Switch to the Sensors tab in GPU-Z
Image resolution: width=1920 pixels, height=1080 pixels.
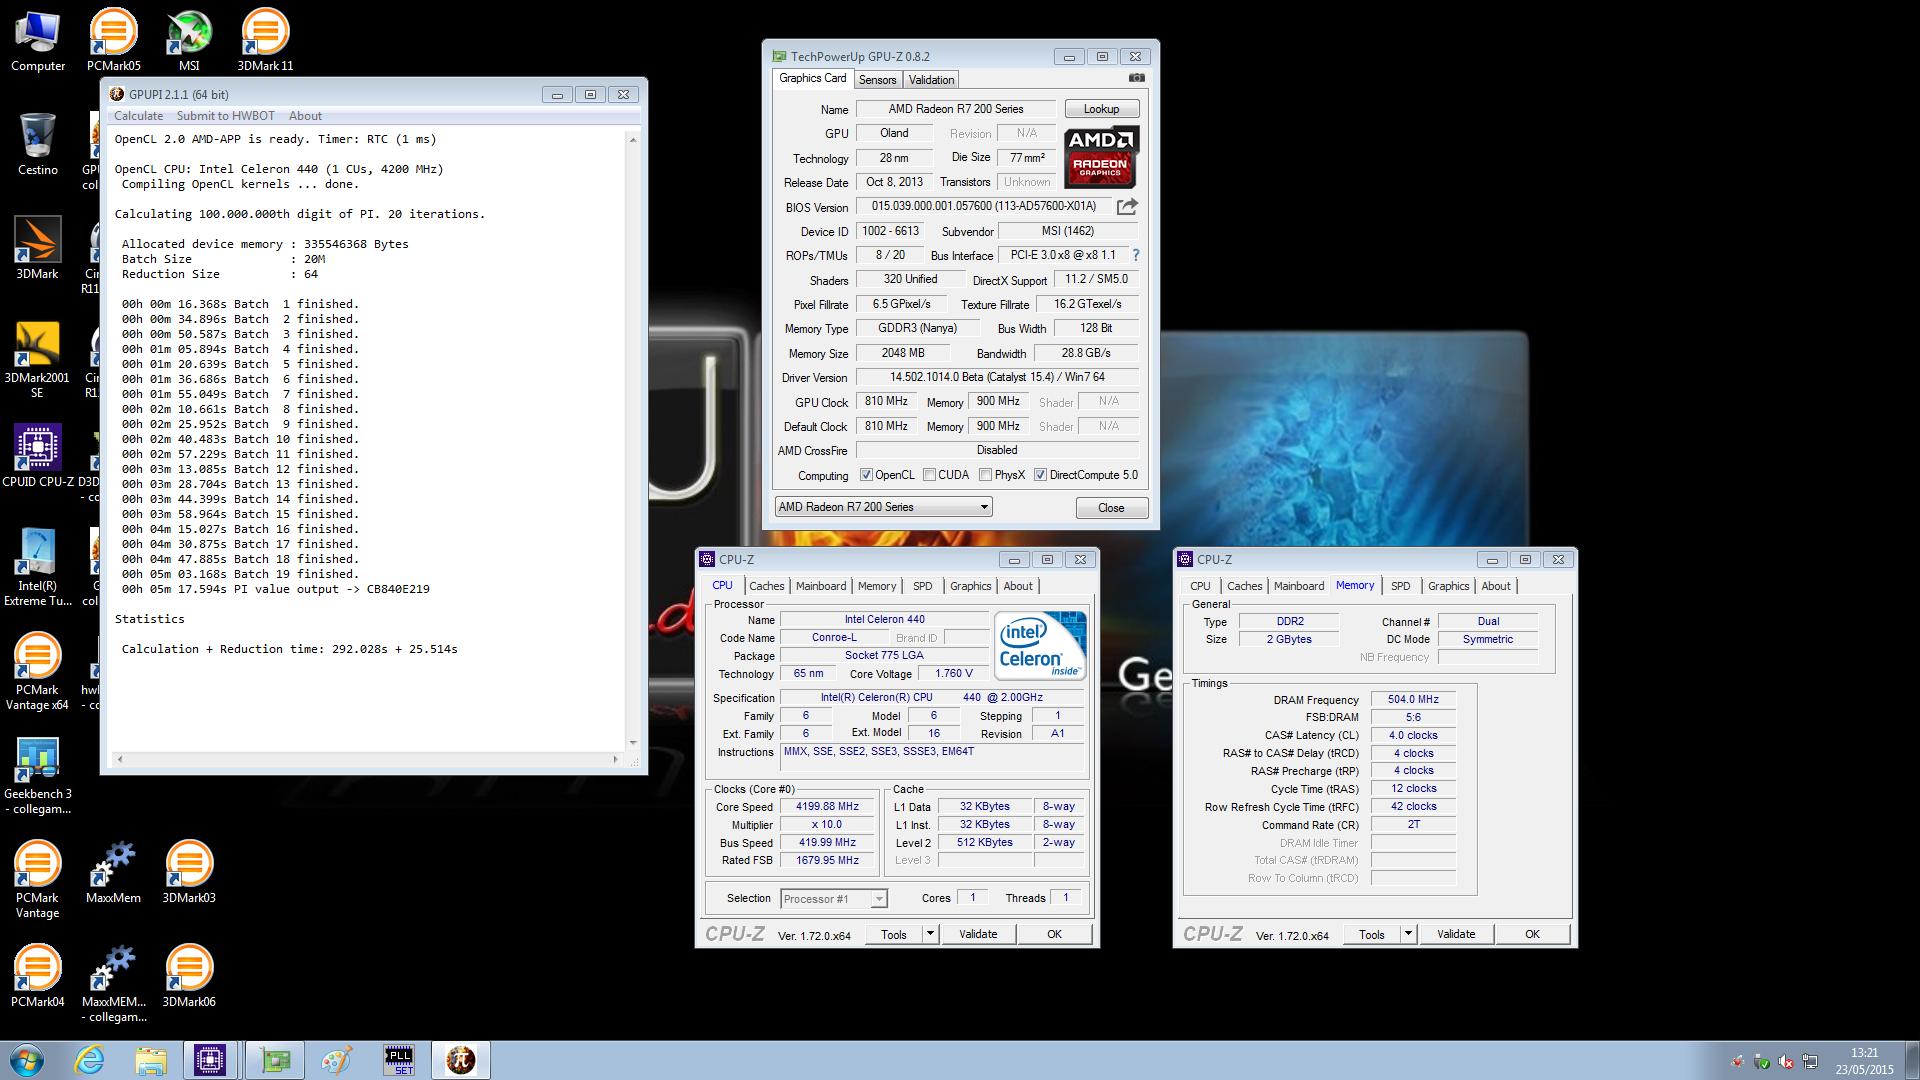[x=877, y=80]
